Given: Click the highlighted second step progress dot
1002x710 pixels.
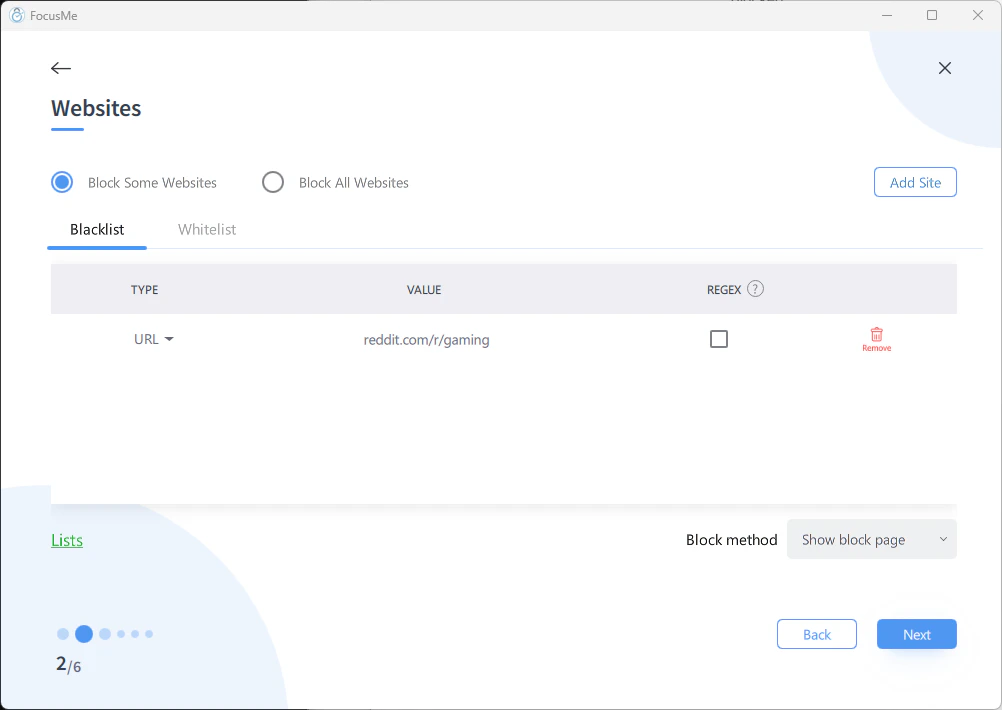Looking at the screenshot, I should point(84,634).
